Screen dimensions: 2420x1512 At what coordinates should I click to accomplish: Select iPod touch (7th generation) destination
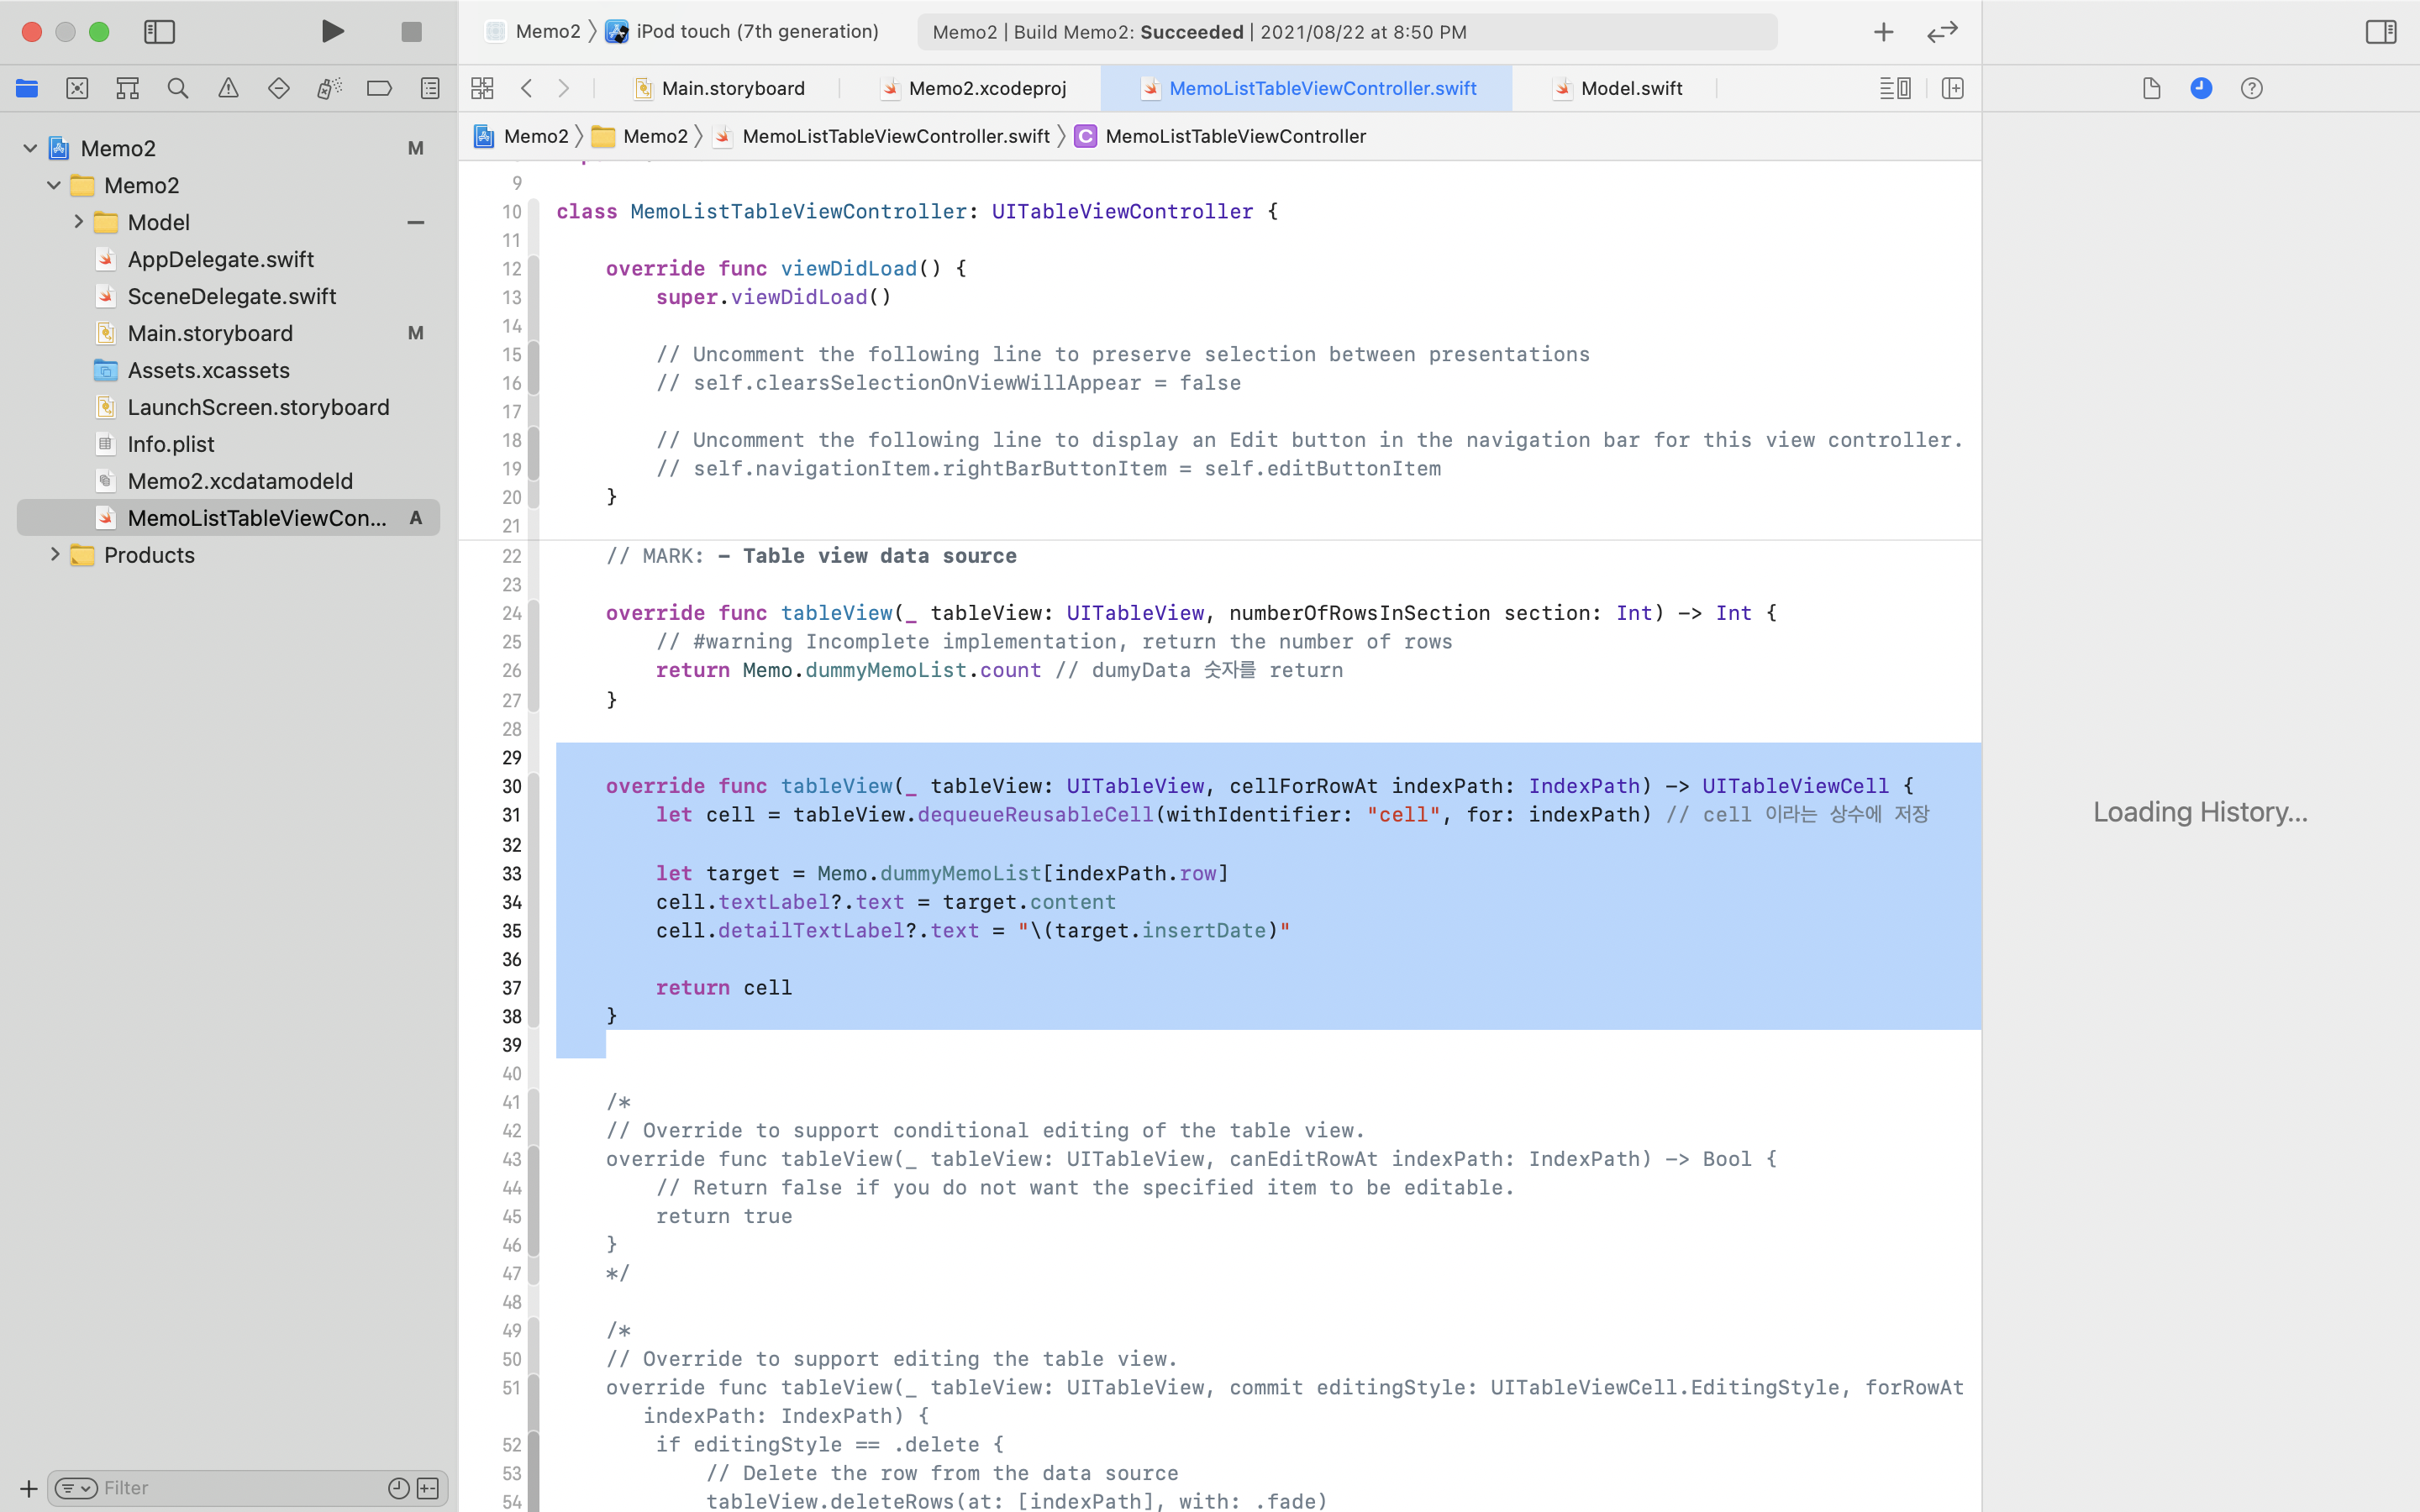(756, 31)
